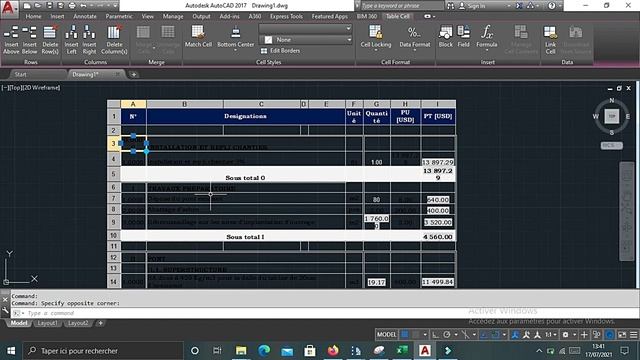
Task: Click the Sign In button
Action: [472, 6]
